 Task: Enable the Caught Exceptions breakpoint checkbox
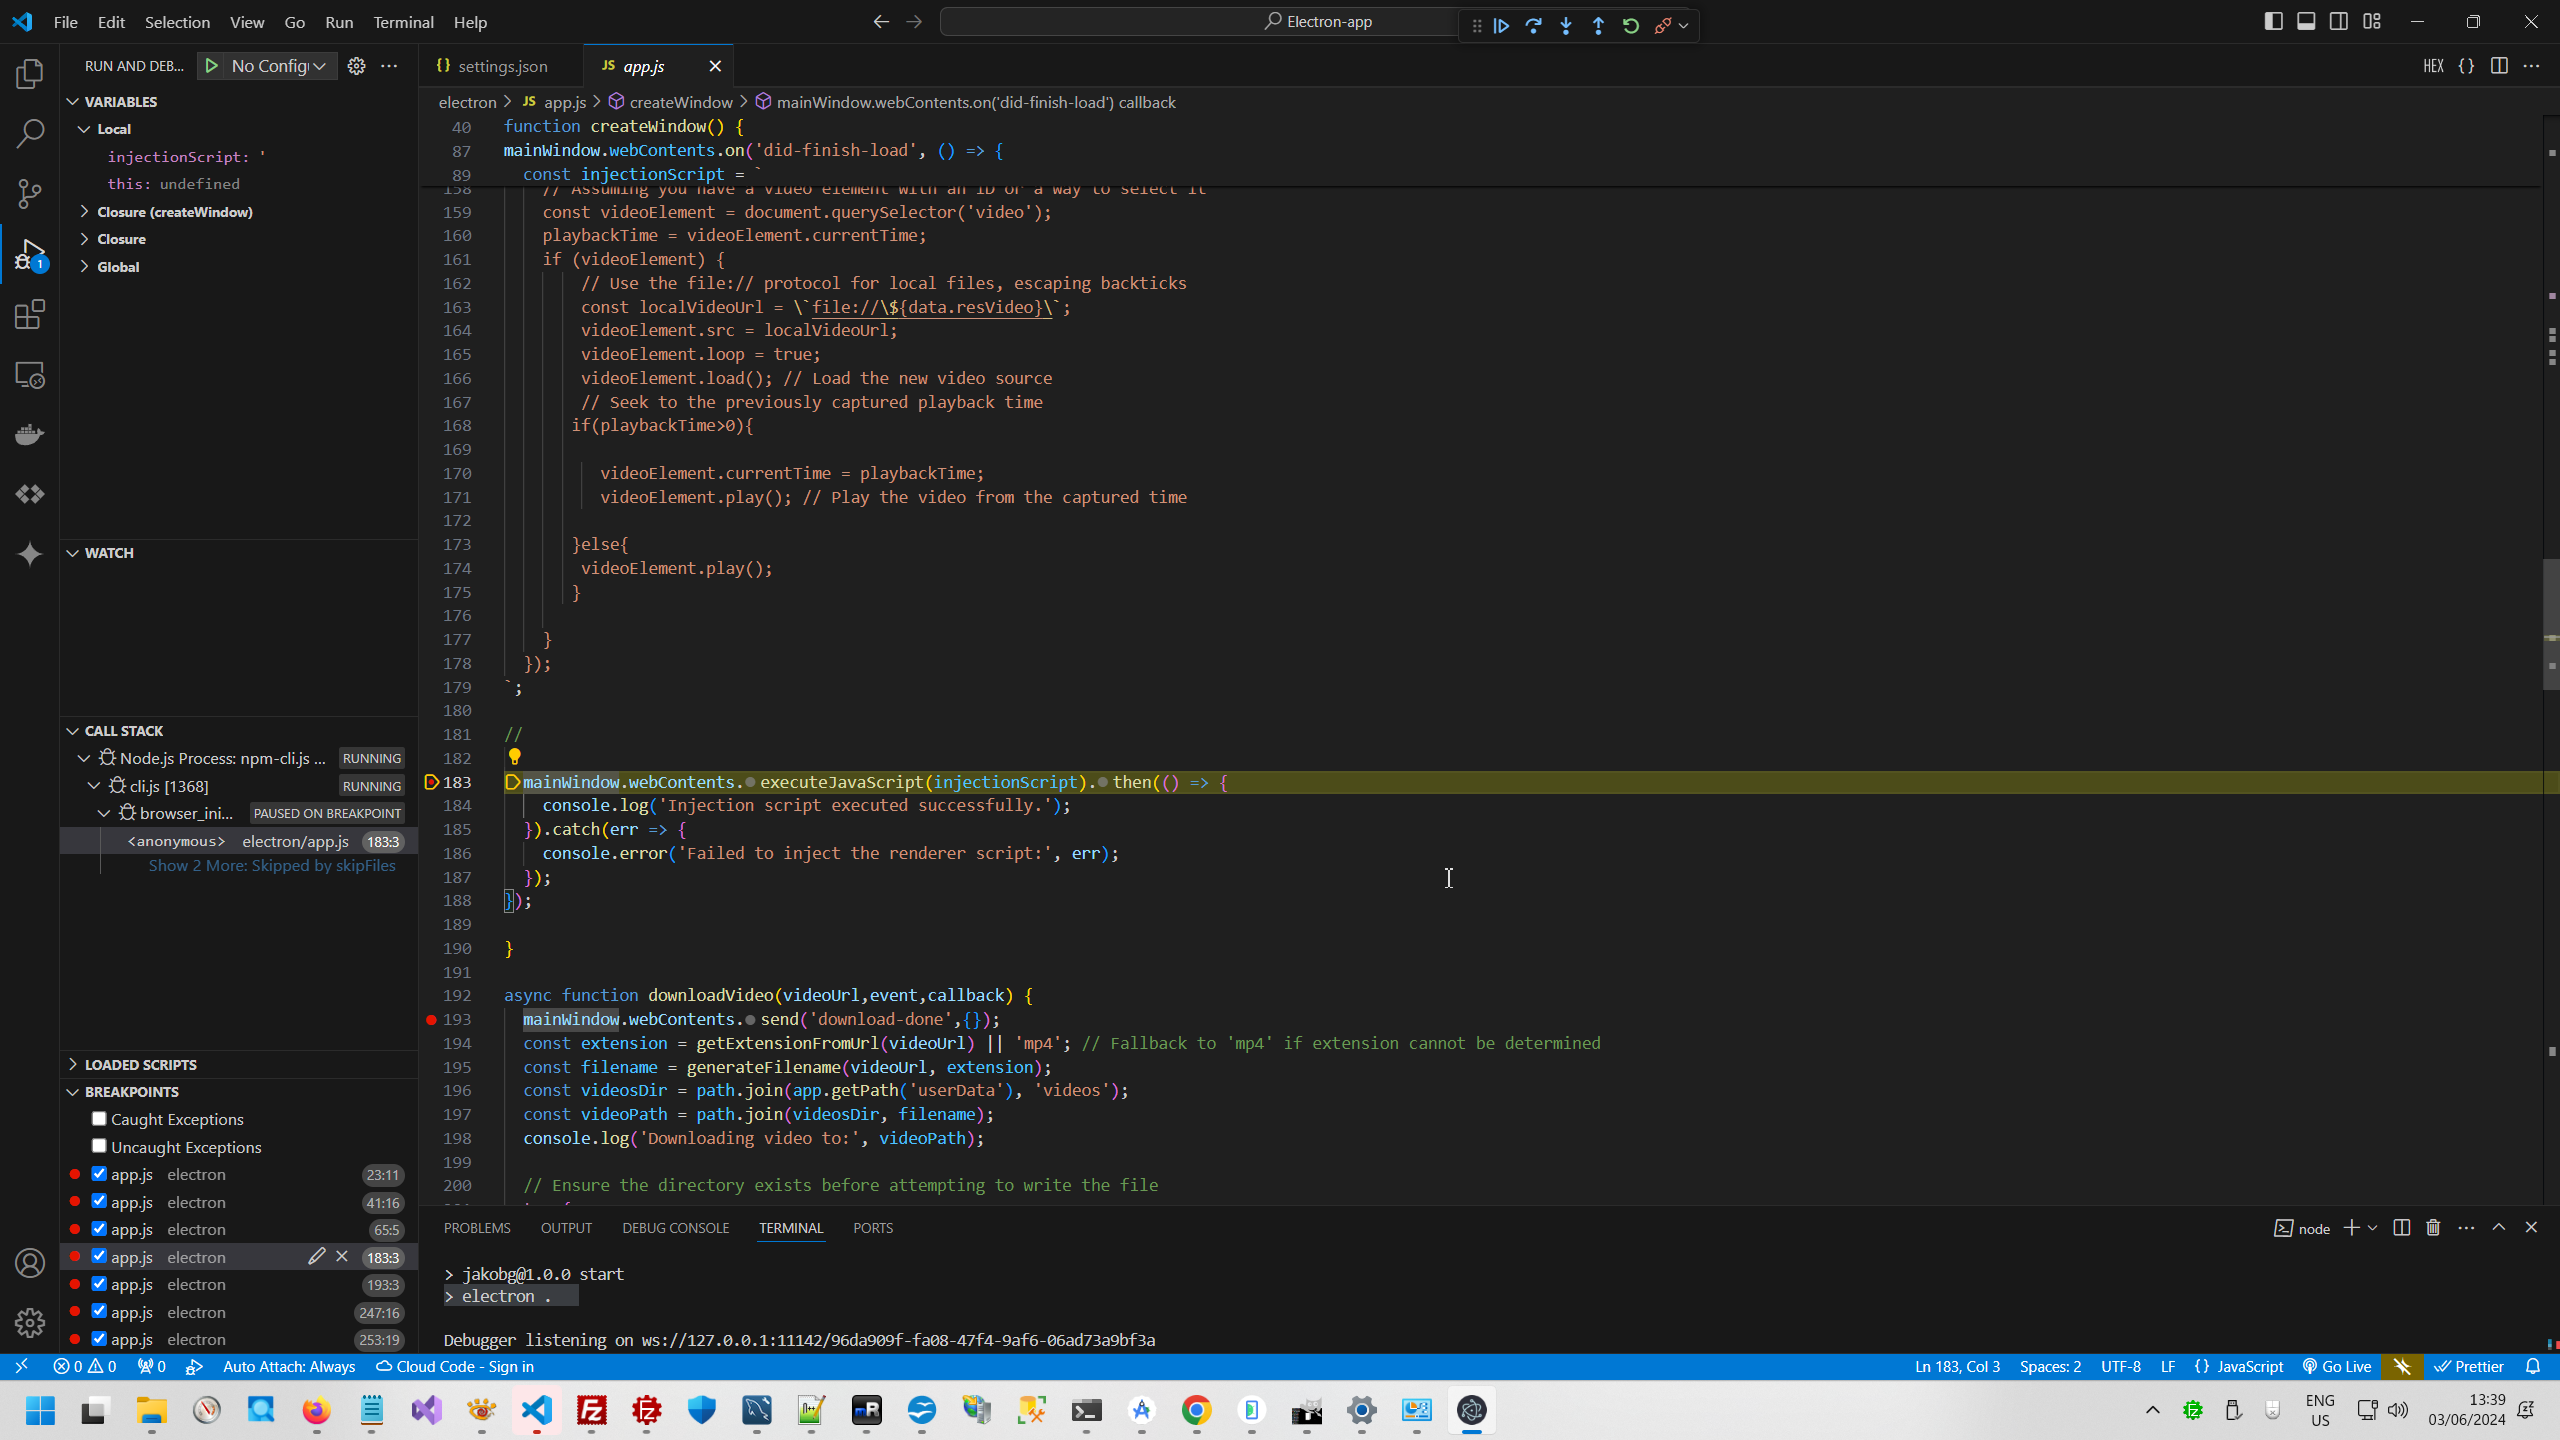pos(99,1118)
